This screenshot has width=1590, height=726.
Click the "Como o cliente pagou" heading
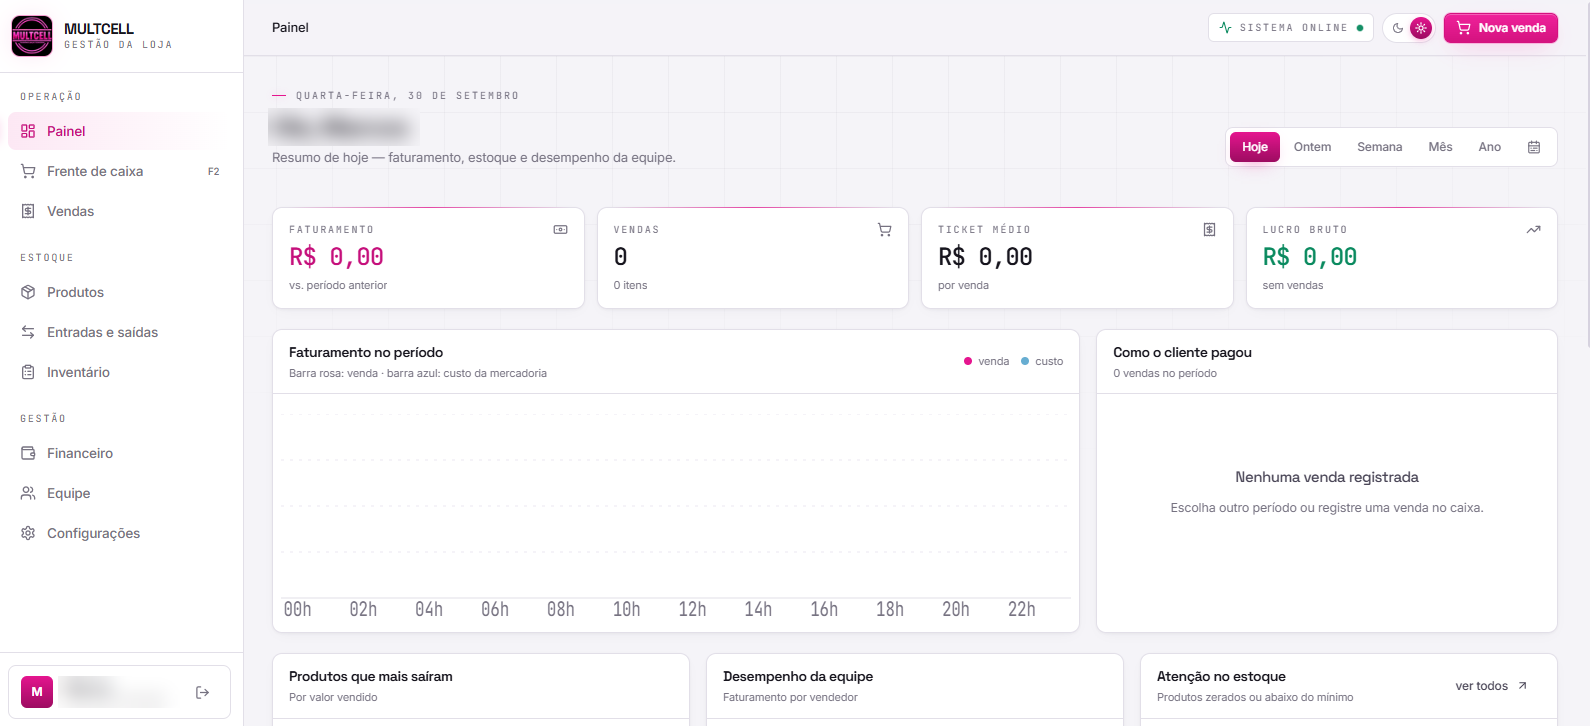1182,353
